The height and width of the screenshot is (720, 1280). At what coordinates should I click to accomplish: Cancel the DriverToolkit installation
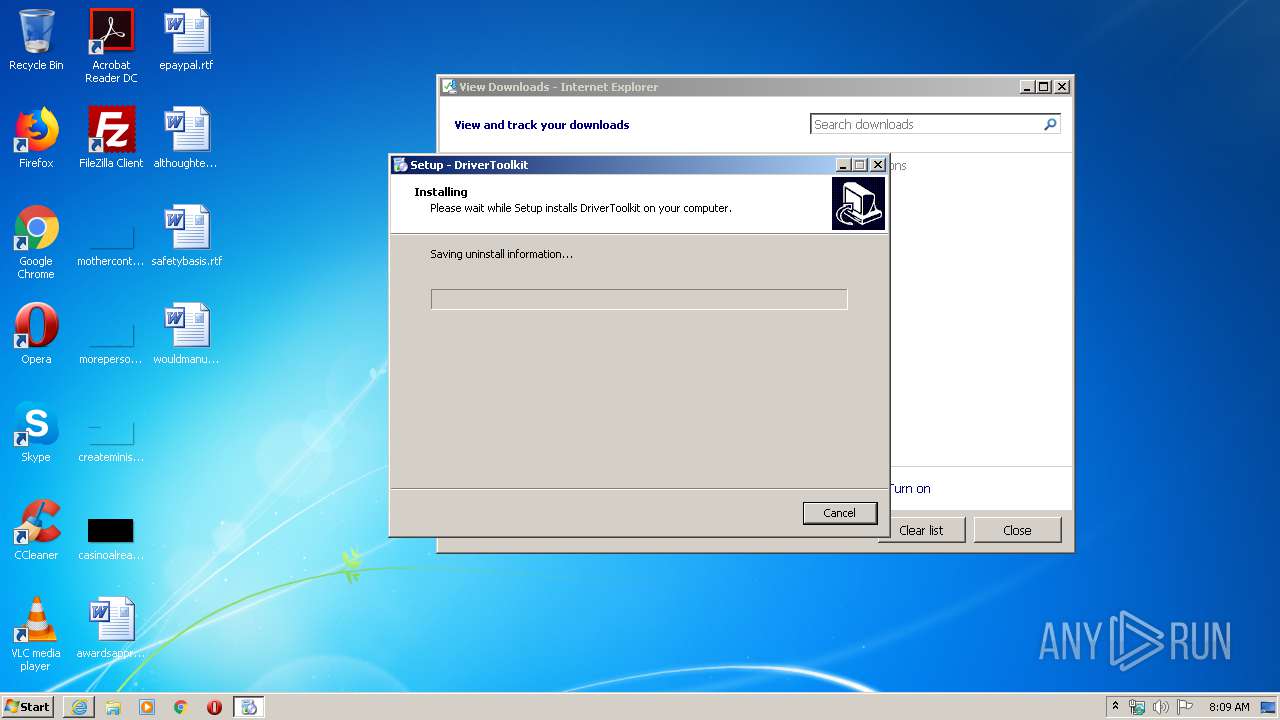[840, 513]
